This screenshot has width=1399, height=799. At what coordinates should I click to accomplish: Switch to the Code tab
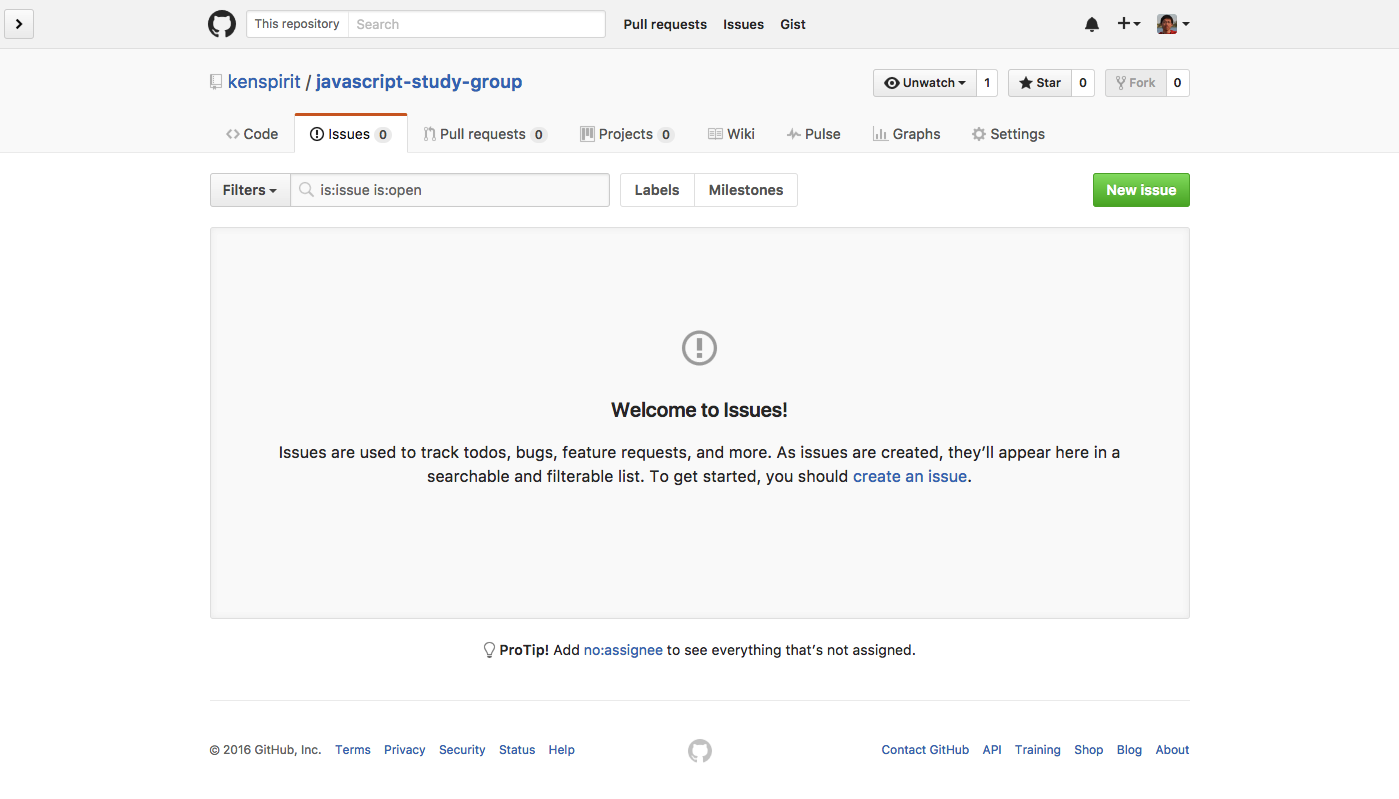click(252, 134)
